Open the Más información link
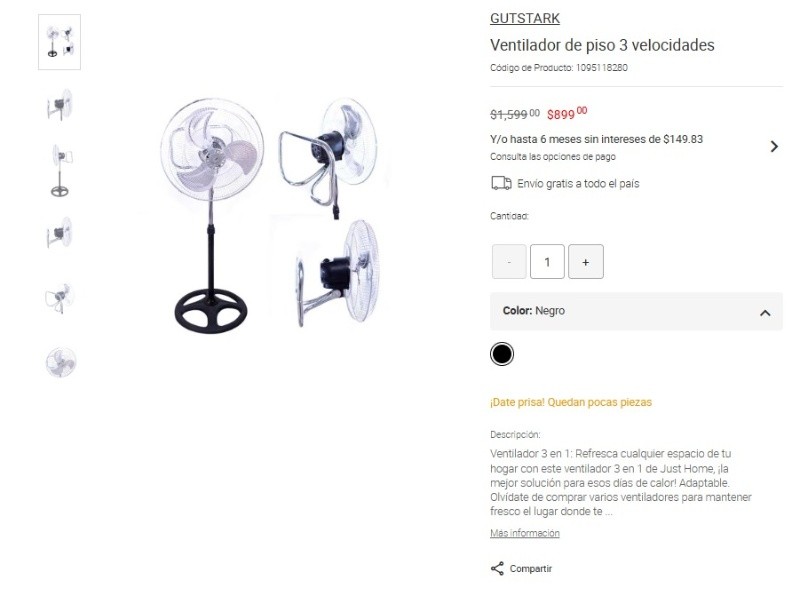Viewport: 800px width, 596px height. [x=524, y=533]
